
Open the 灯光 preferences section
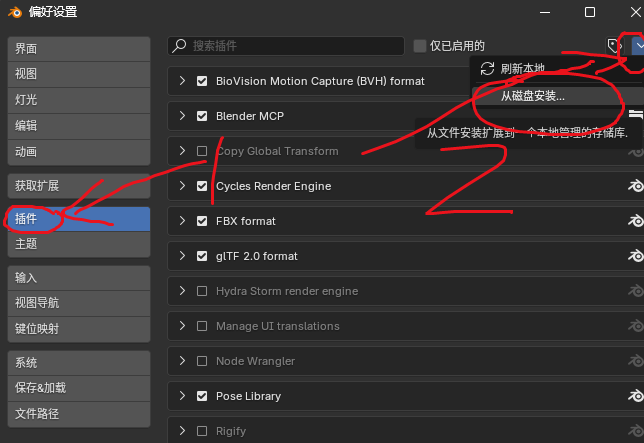pos(79,100)
